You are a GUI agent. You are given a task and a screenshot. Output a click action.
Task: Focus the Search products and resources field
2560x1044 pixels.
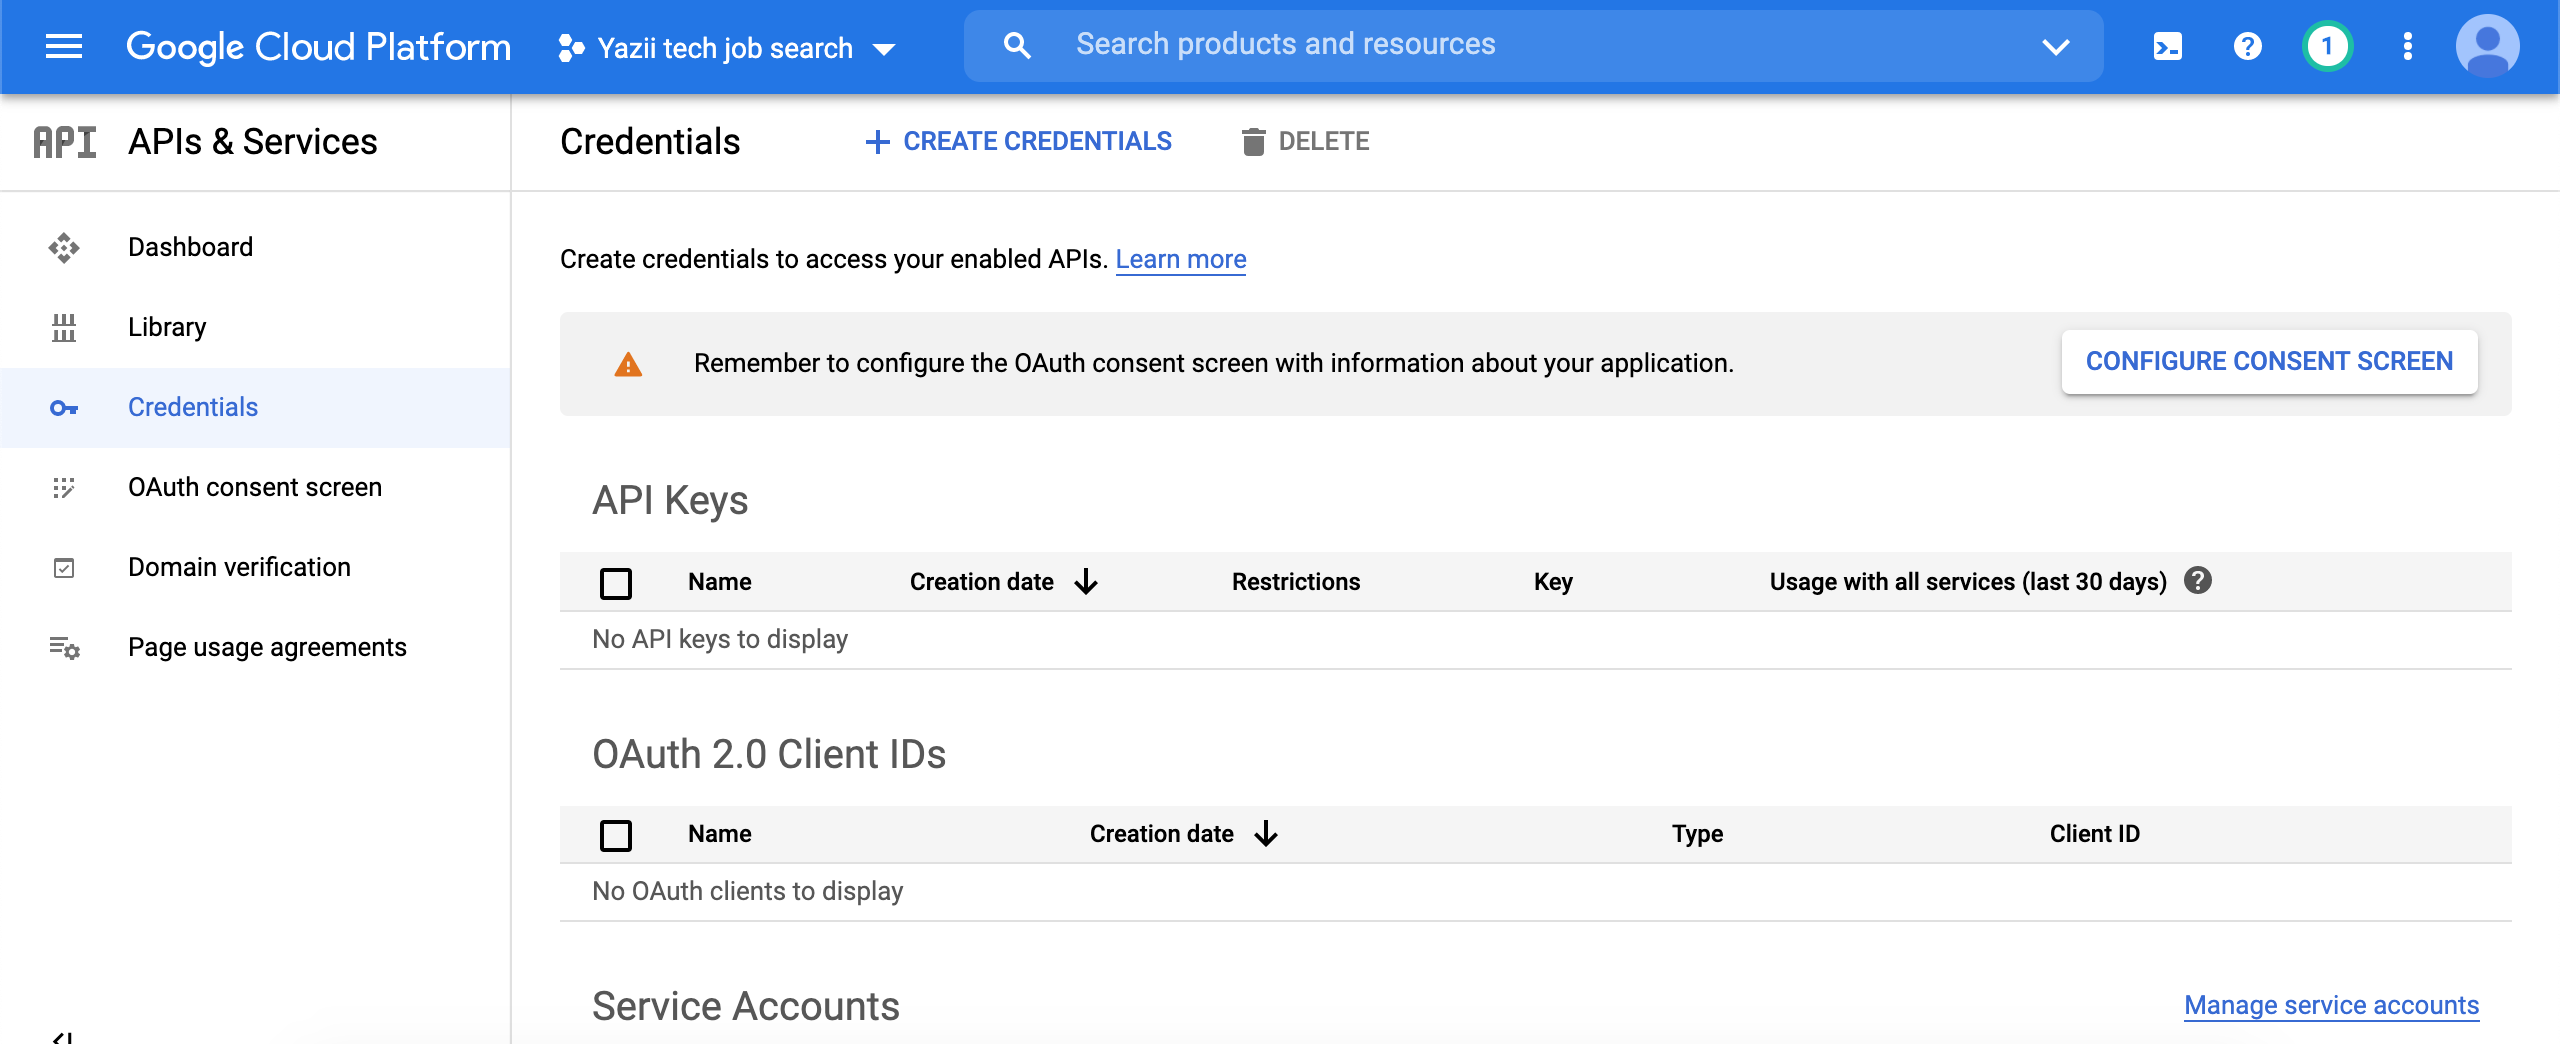coord(1534,45)
